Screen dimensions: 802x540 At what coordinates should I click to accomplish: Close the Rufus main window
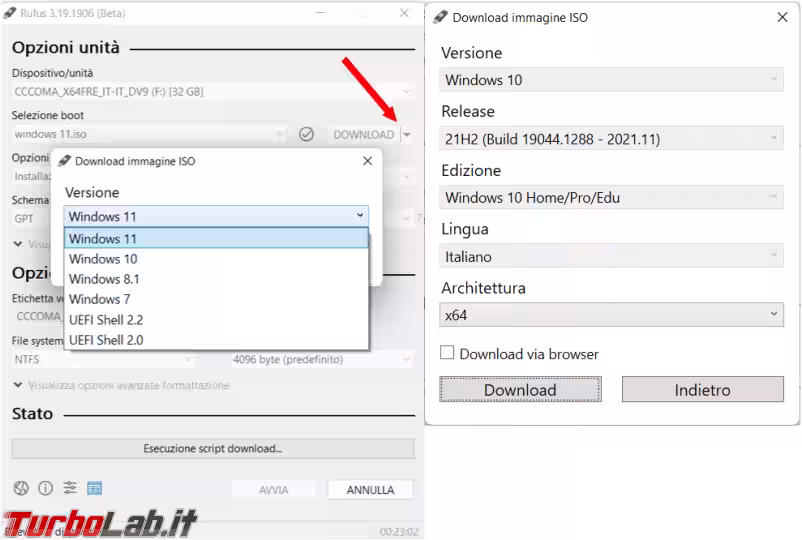pos(404,13)
